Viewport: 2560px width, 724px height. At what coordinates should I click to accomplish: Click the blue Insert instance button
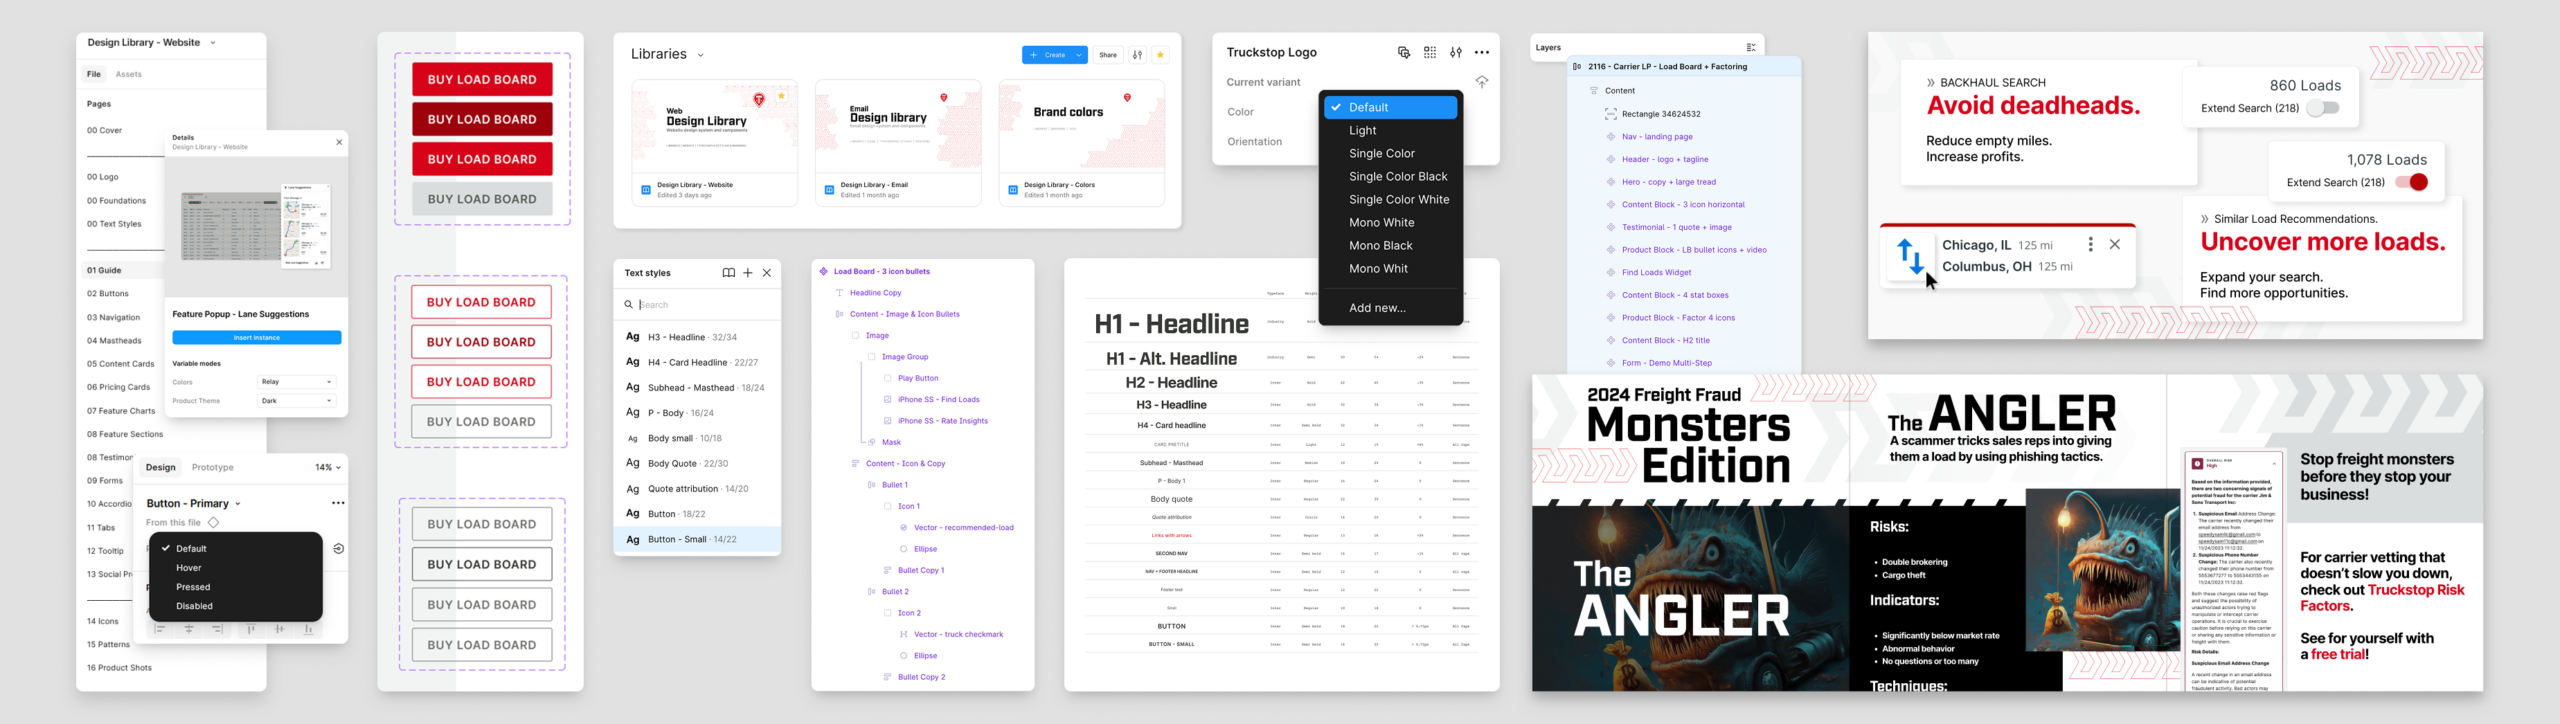coord(257,338)
